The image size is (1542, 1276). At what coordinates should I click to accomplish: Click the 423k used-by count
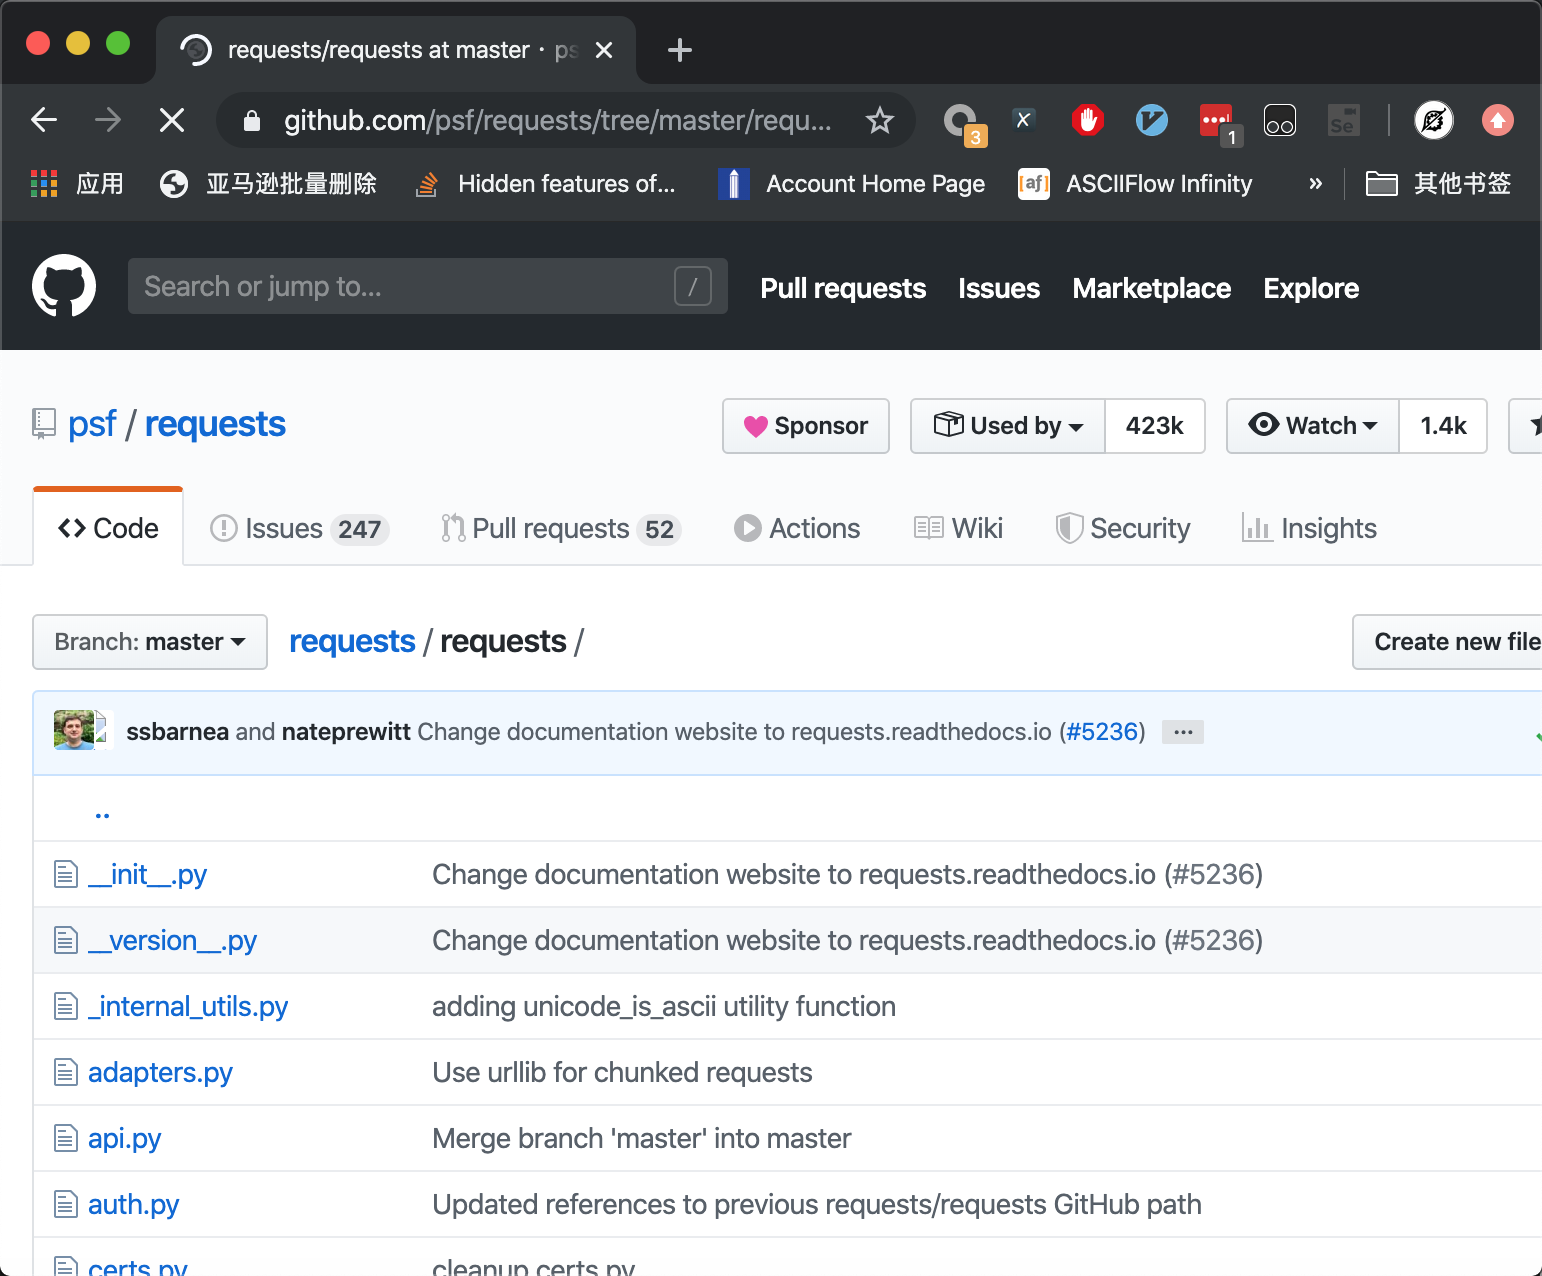point(1155,426)
